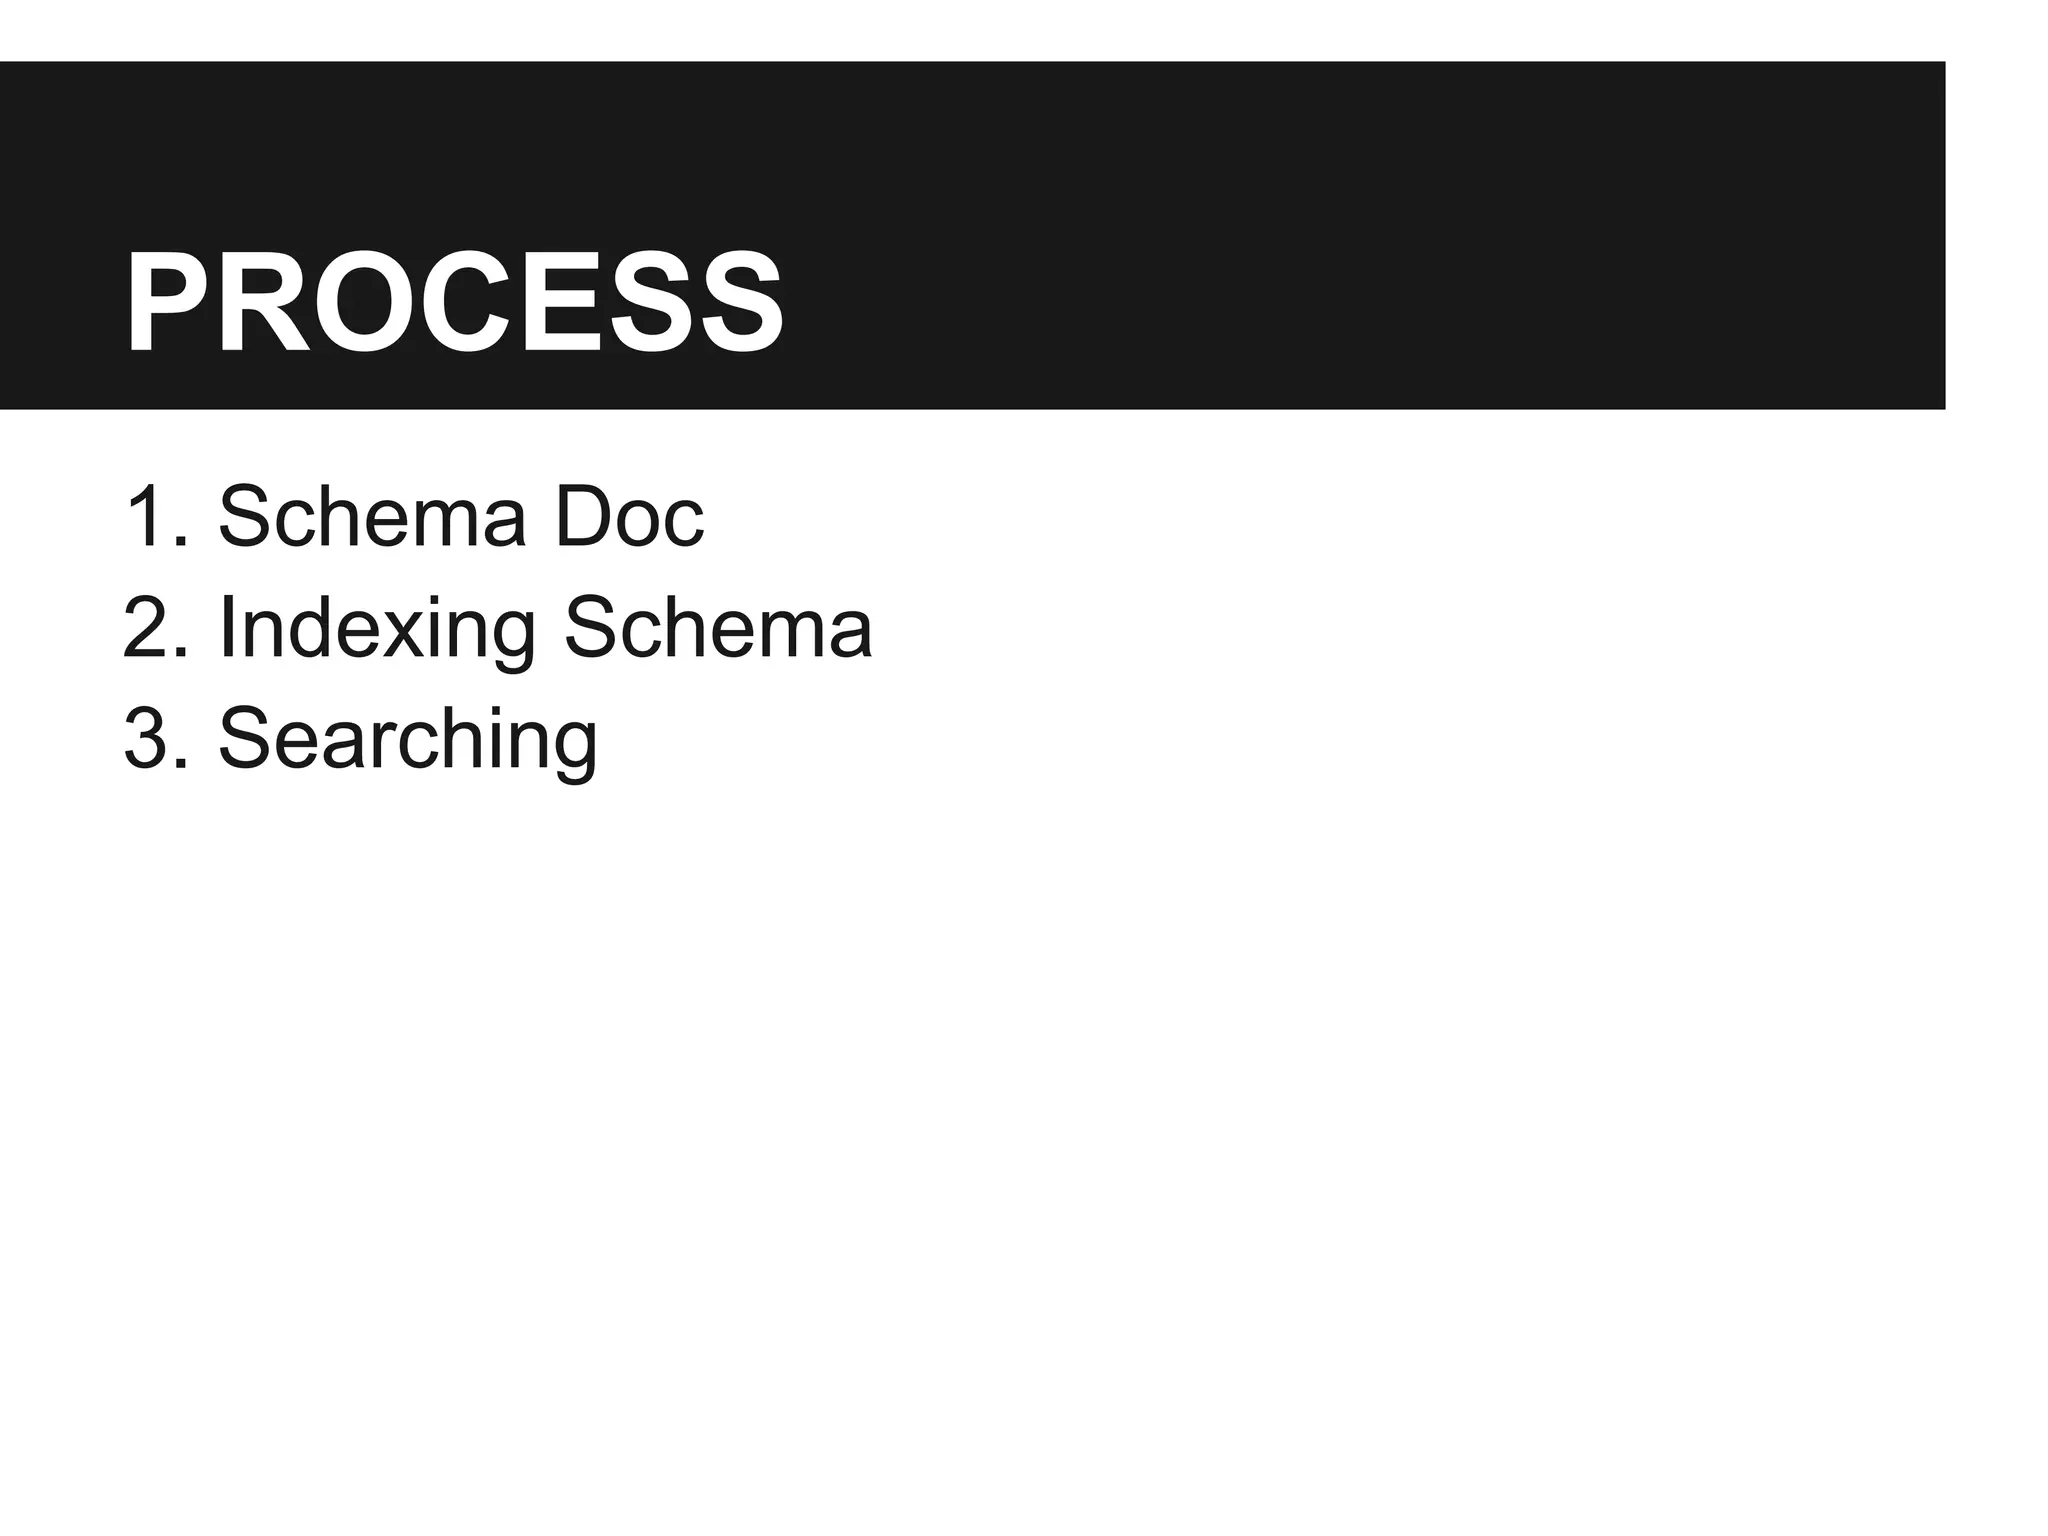Click the PROCESS slide title
2048x1536 pixels.
(453, 302)
